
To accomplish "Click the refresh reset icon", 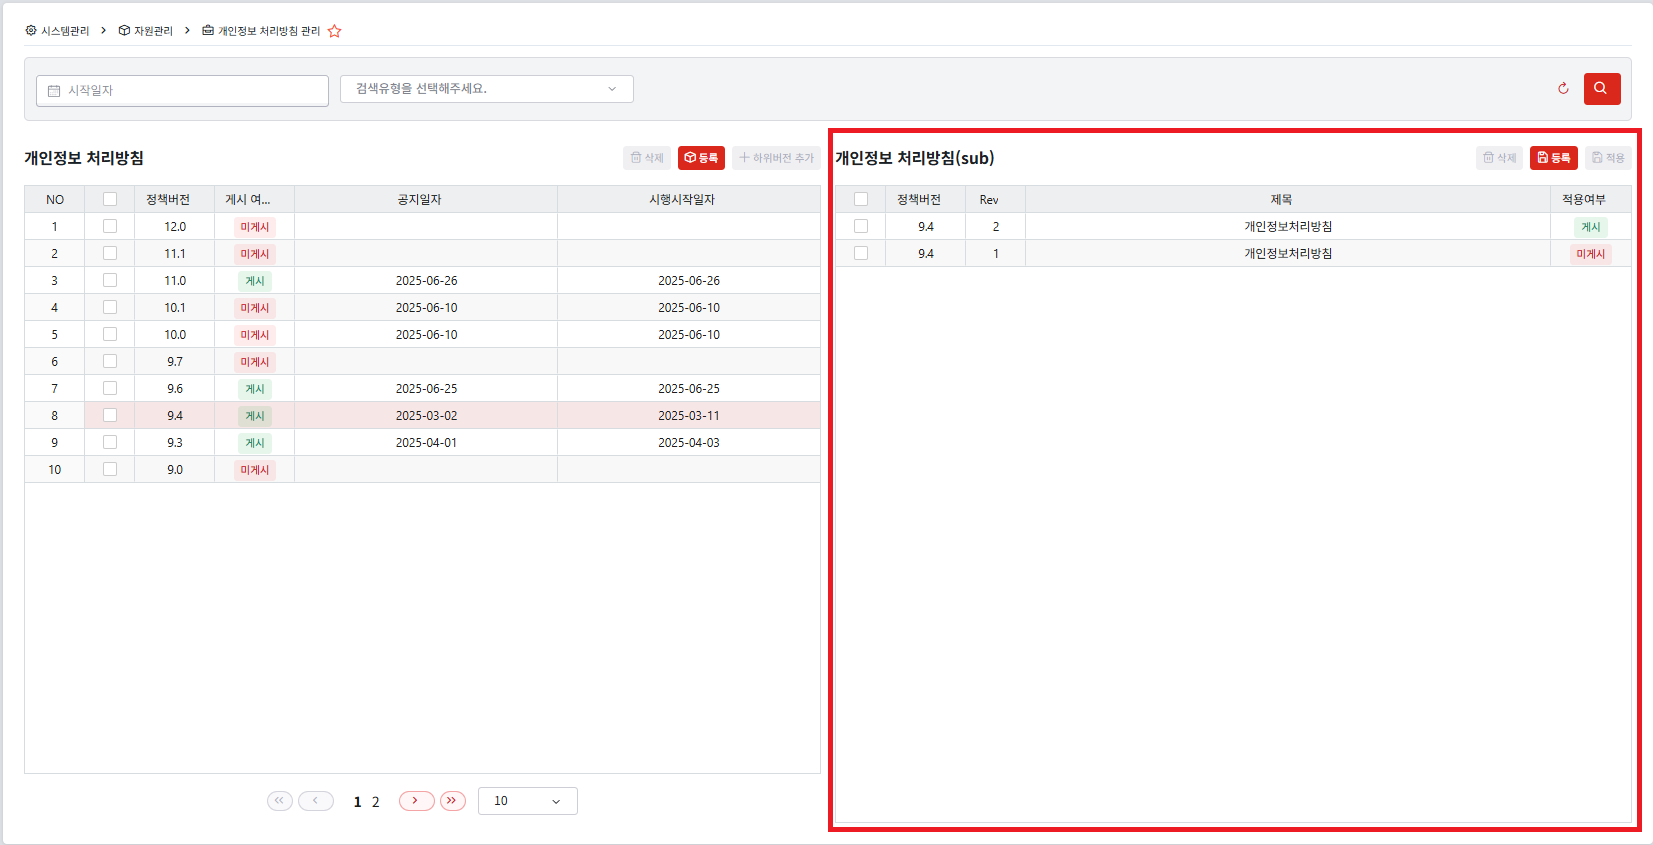I will pyautogui.click(x=1563, y=88).
